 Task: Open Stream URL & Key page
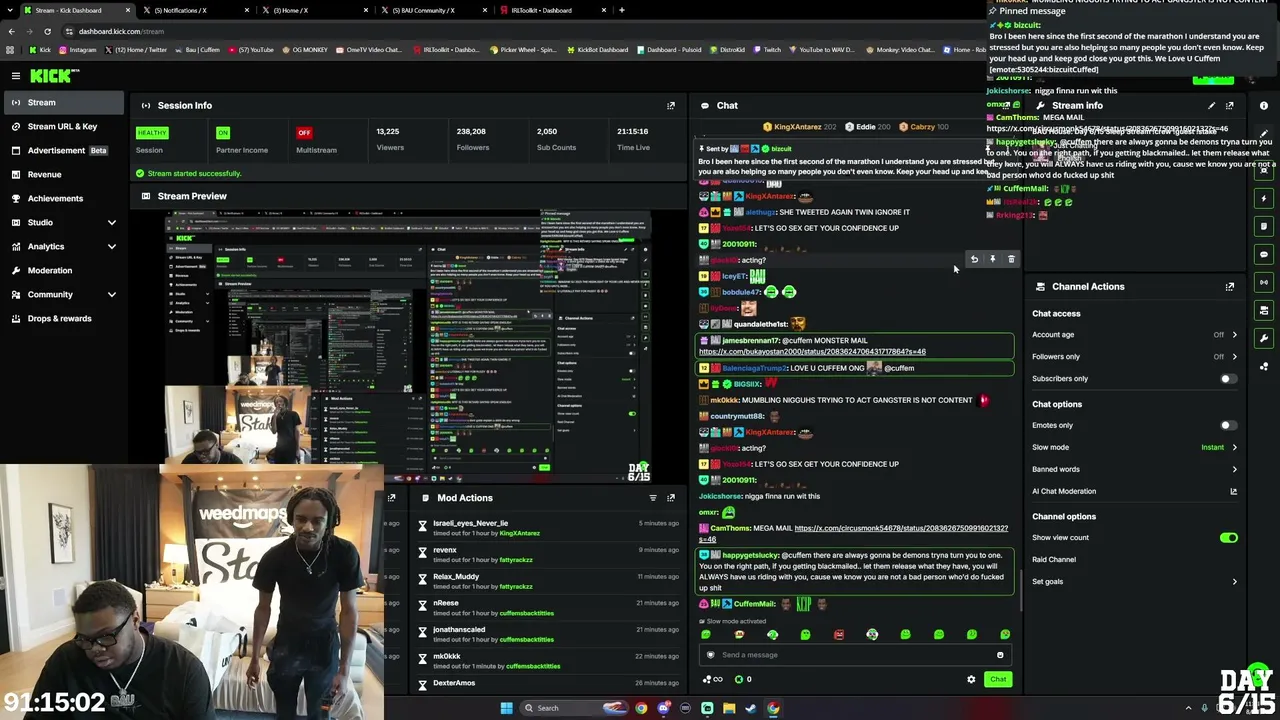pyautogui.click(x=64, y=126)
